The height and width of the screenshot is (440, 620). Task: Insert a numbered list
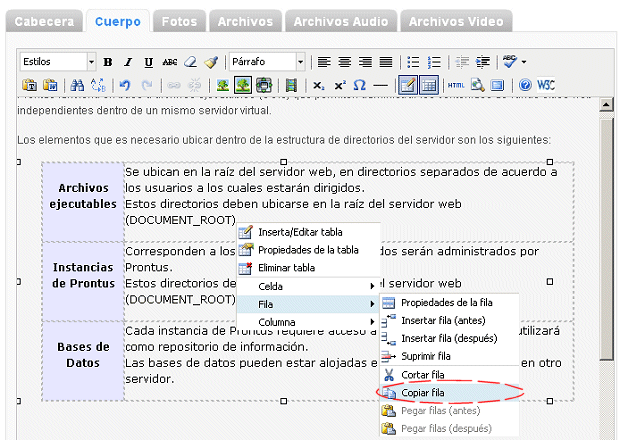pyautogui.click(x=434, y=62)
